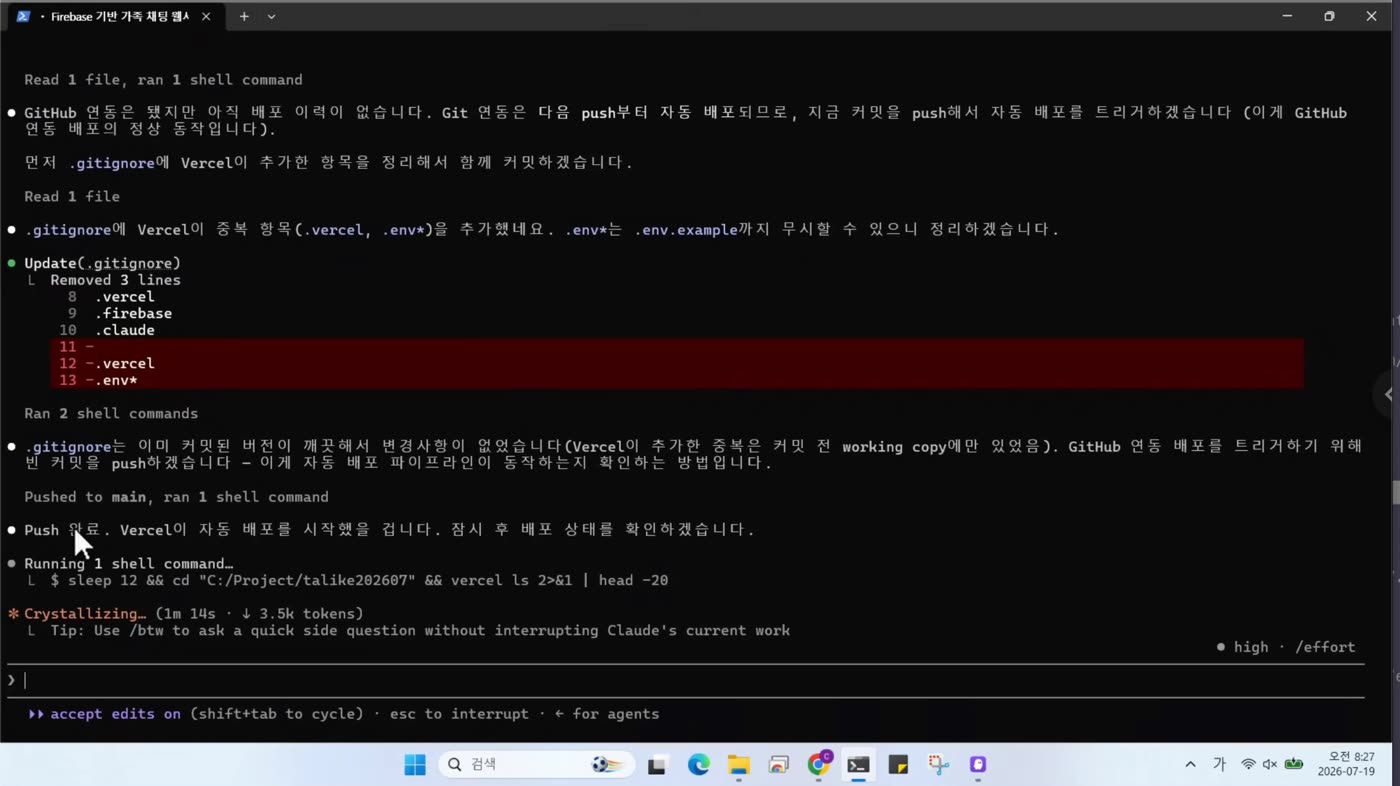Open Chrome from the taskbar
1400x786 pixels.
[819, 765]
